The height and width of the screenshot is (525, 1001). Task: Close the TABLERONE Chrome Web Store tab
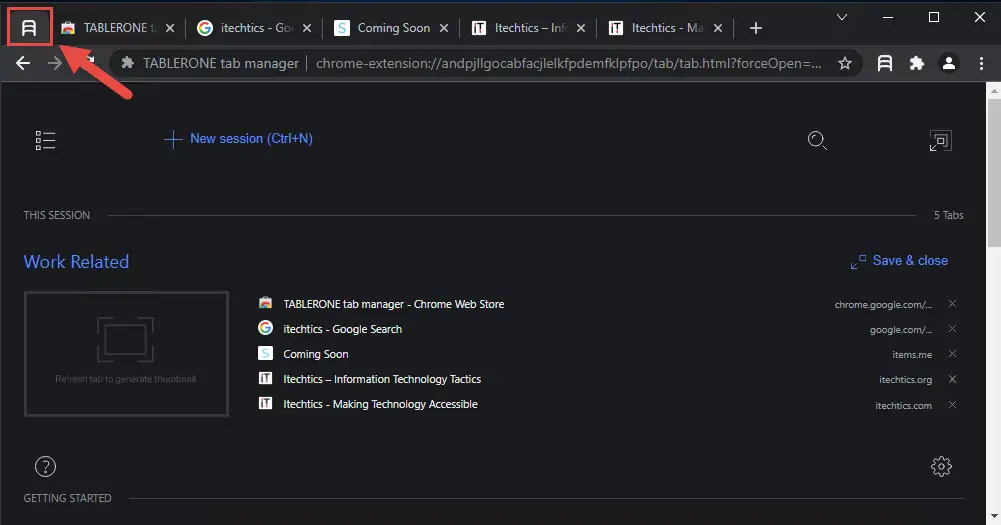click(170, 28)
